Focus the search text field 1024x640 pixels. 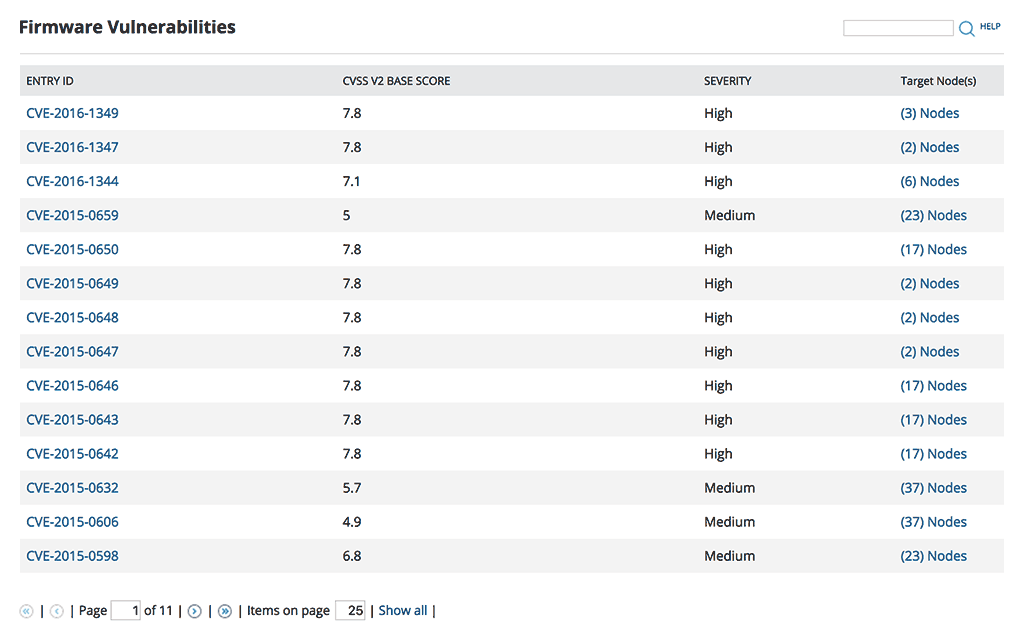[898, 28]
